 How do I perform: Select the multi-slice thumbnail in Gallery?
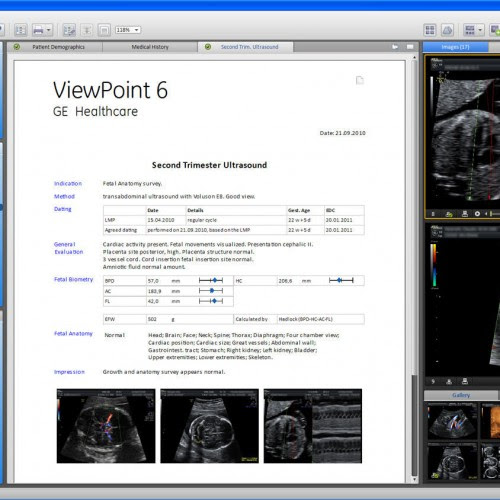point(491,462)
